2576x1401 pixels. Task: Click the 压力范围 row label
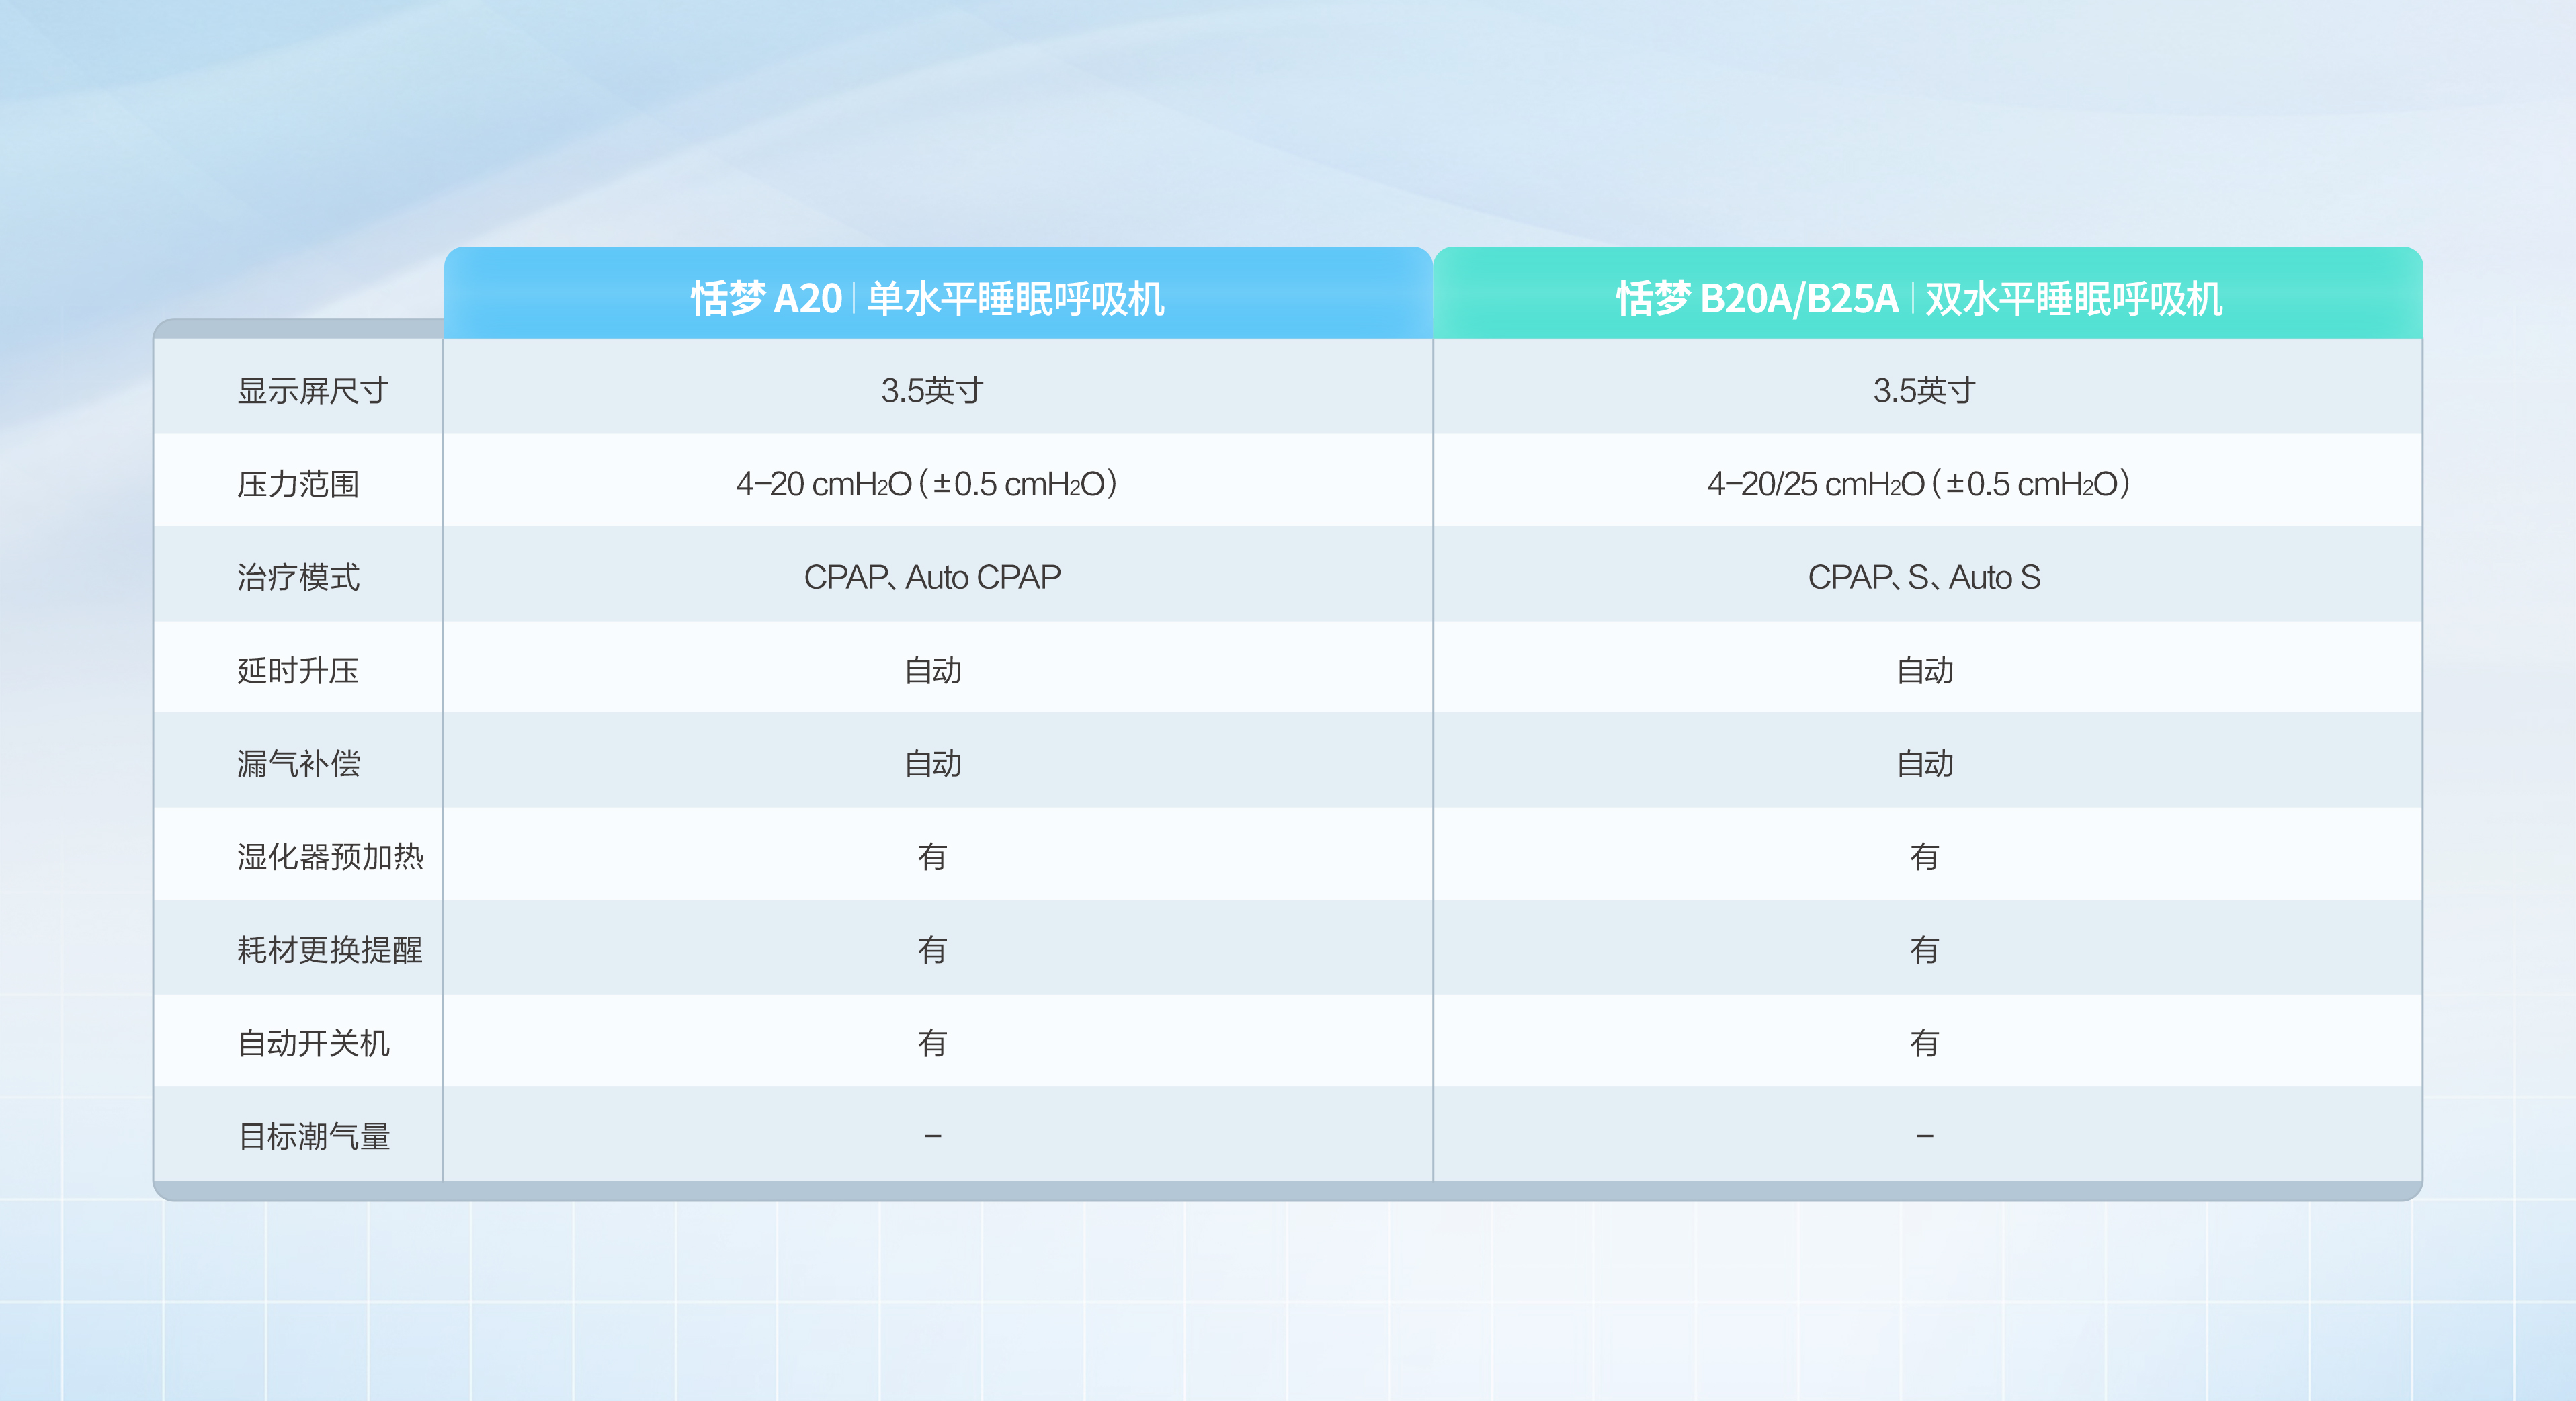point(298,484)
